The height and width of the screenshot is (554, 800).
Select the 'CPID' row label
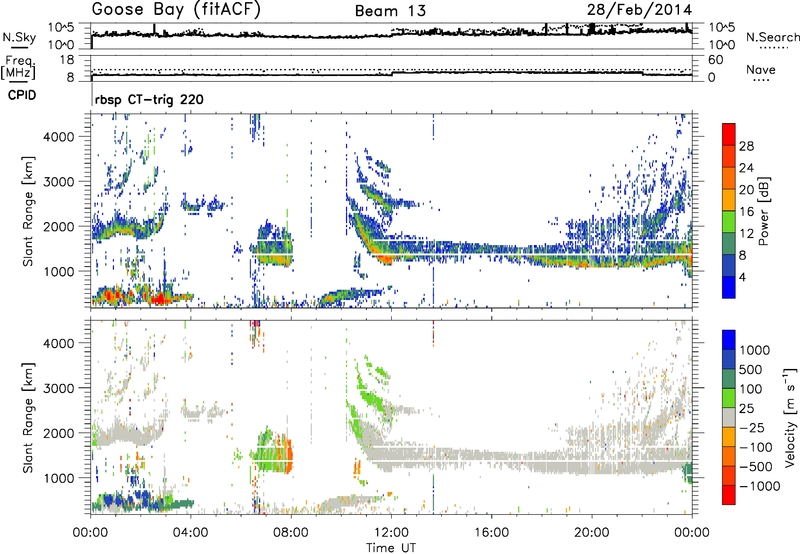(x=22, y=95)
